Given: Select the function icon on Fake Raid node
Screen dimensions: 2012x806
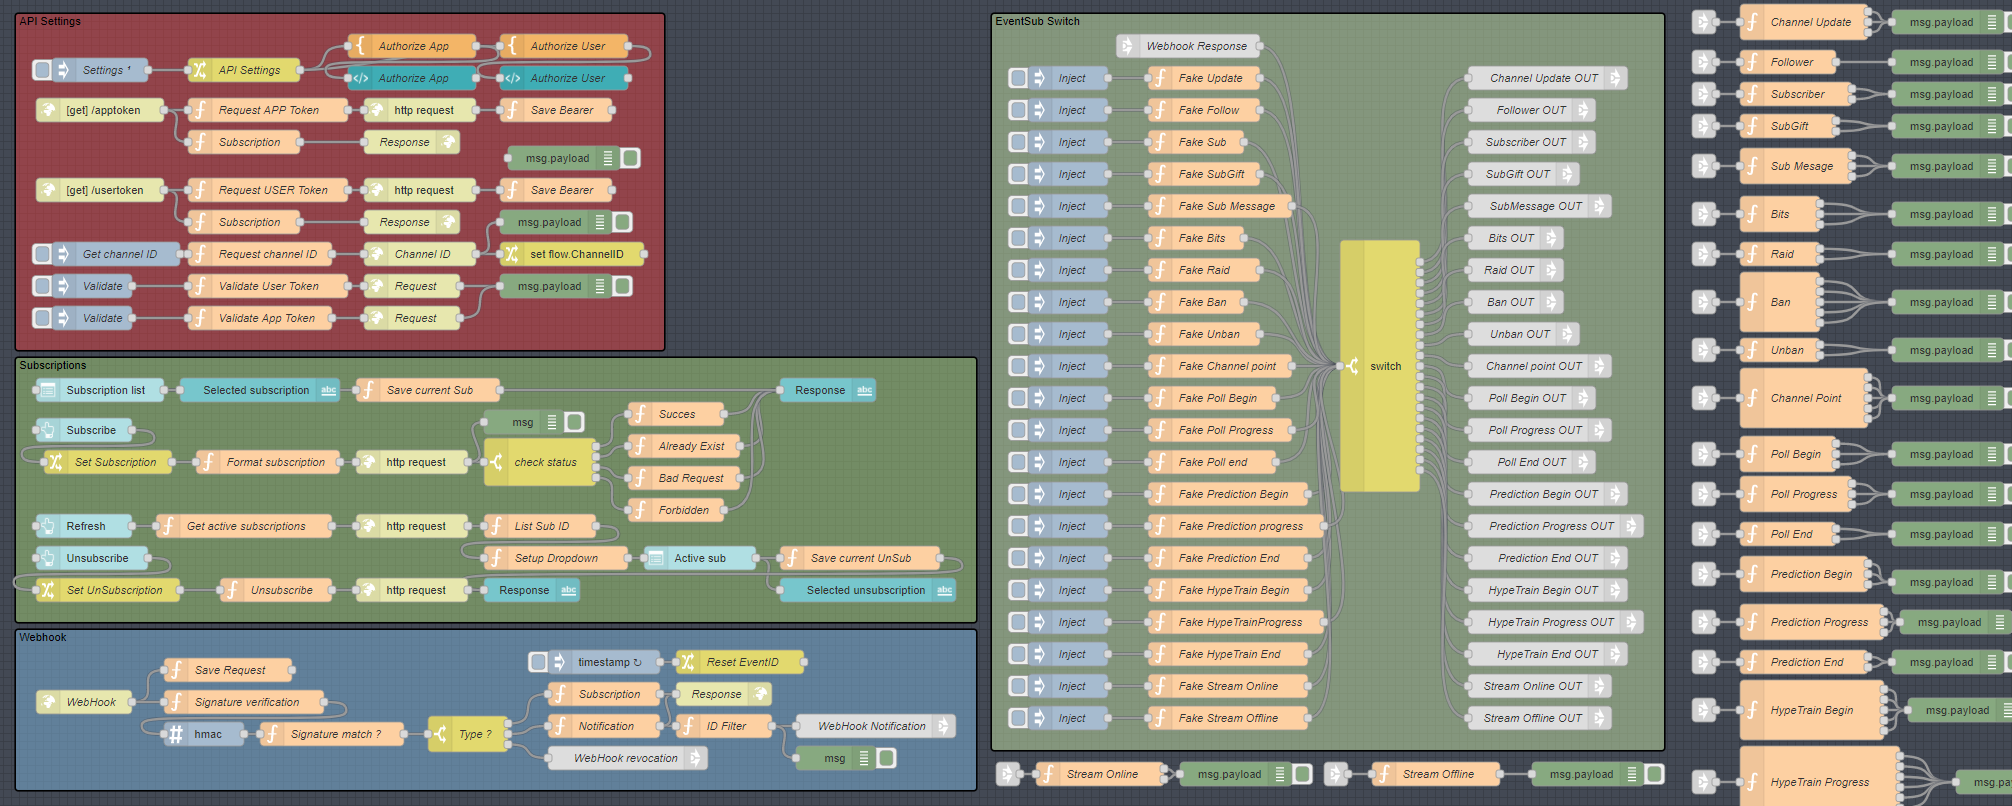Looking at the screenshot, I should tap(1160, 270).
